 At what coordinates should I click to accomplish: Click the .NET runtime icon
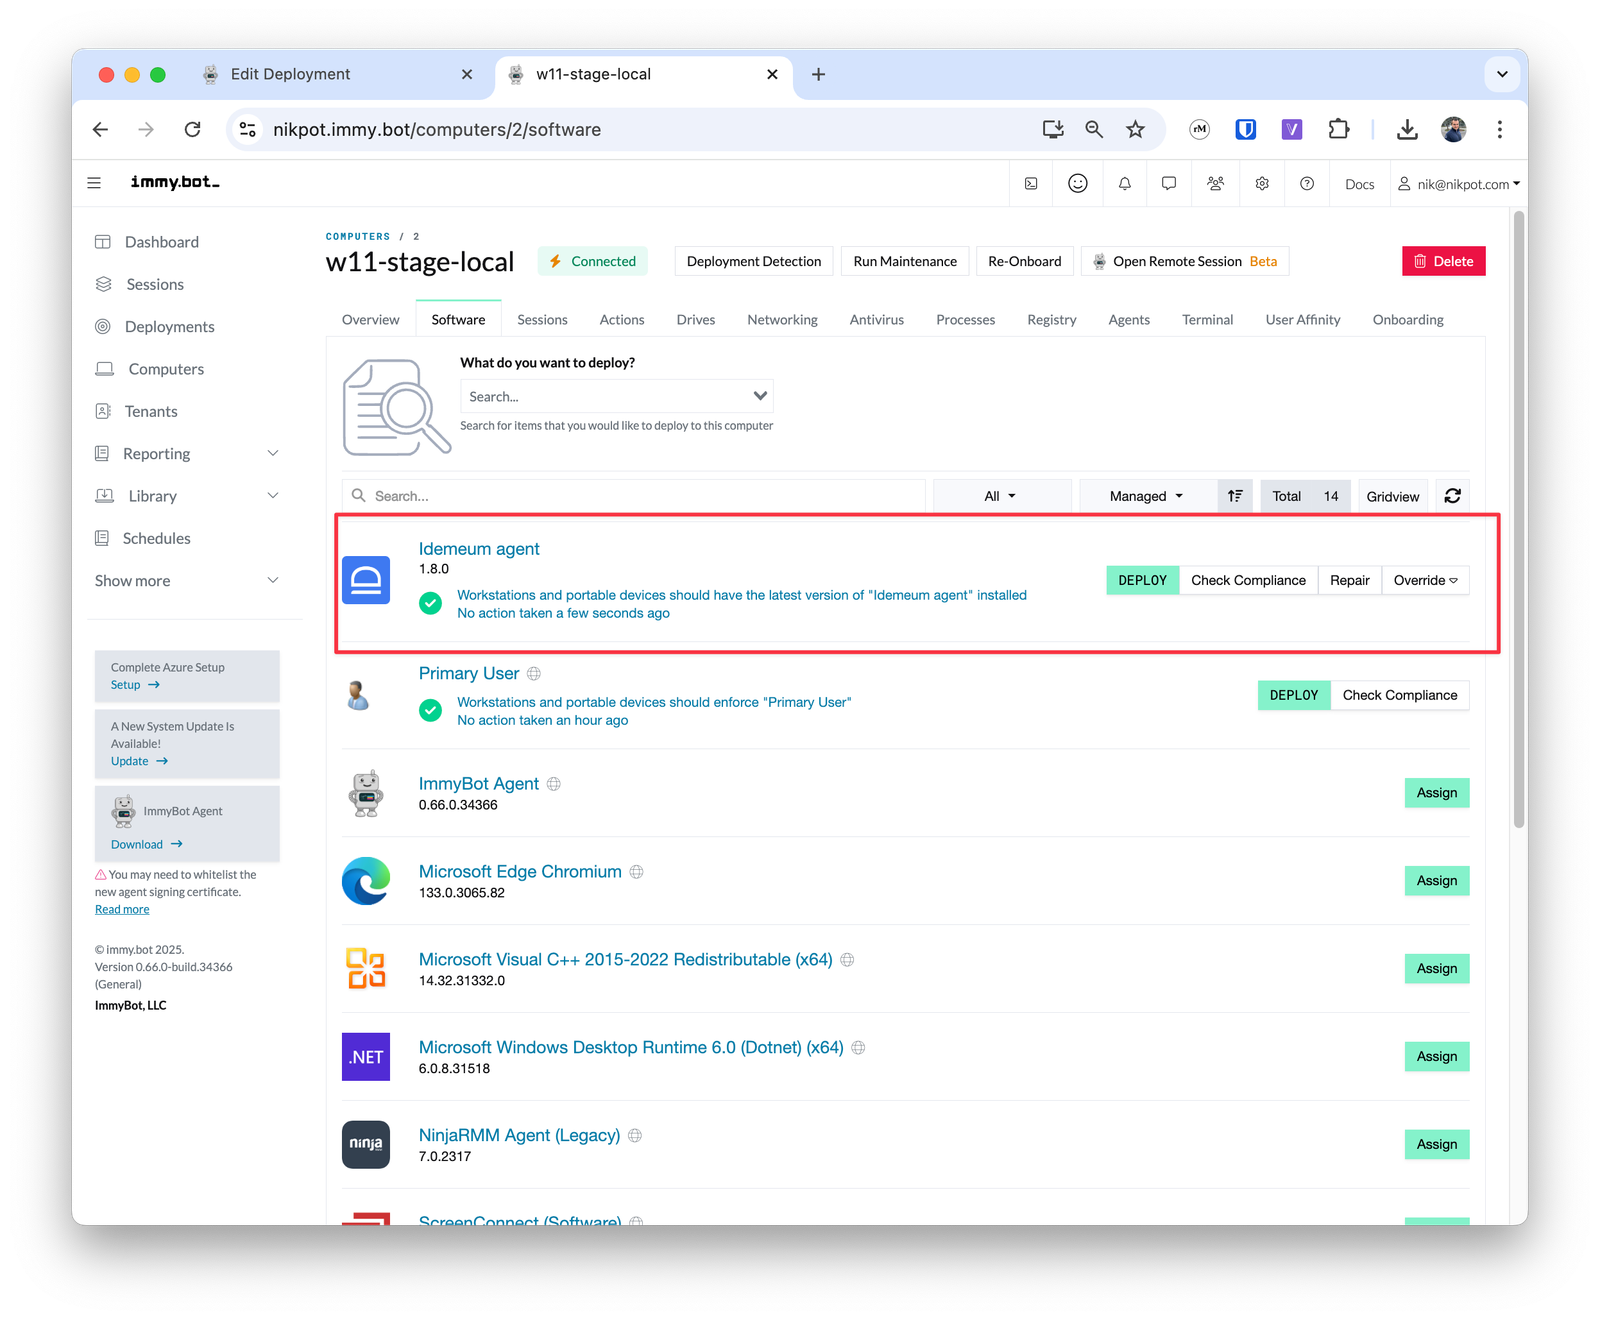(366, 1057)
